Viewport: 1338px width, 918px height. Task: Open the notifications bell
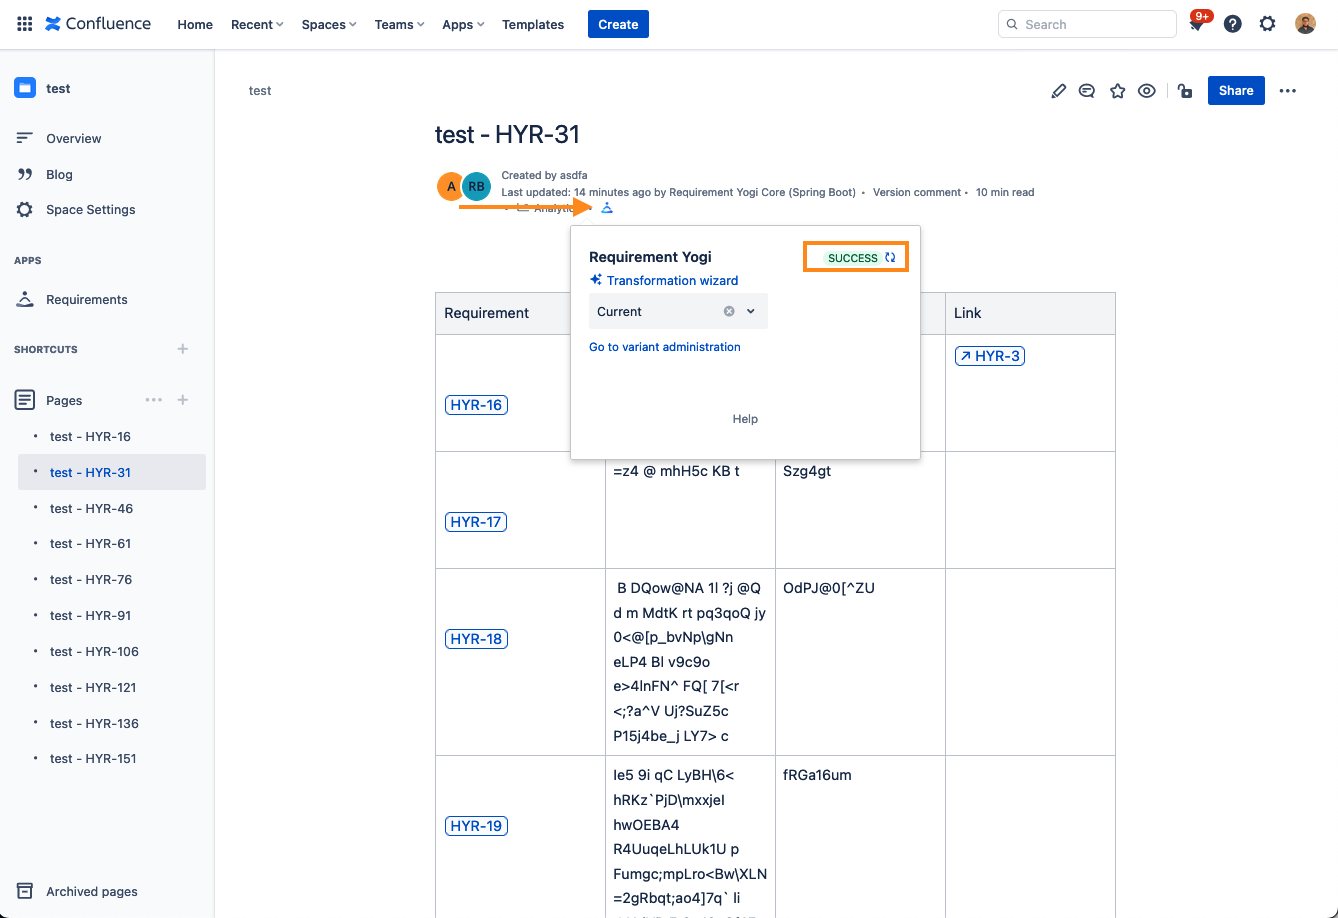pos(1197,25)
